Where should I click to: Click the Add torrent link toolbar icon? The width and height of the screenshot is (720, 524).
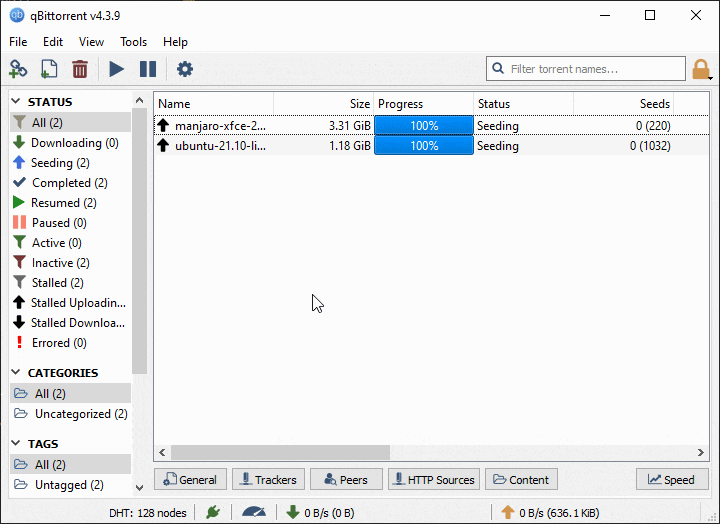pos(18,69)
